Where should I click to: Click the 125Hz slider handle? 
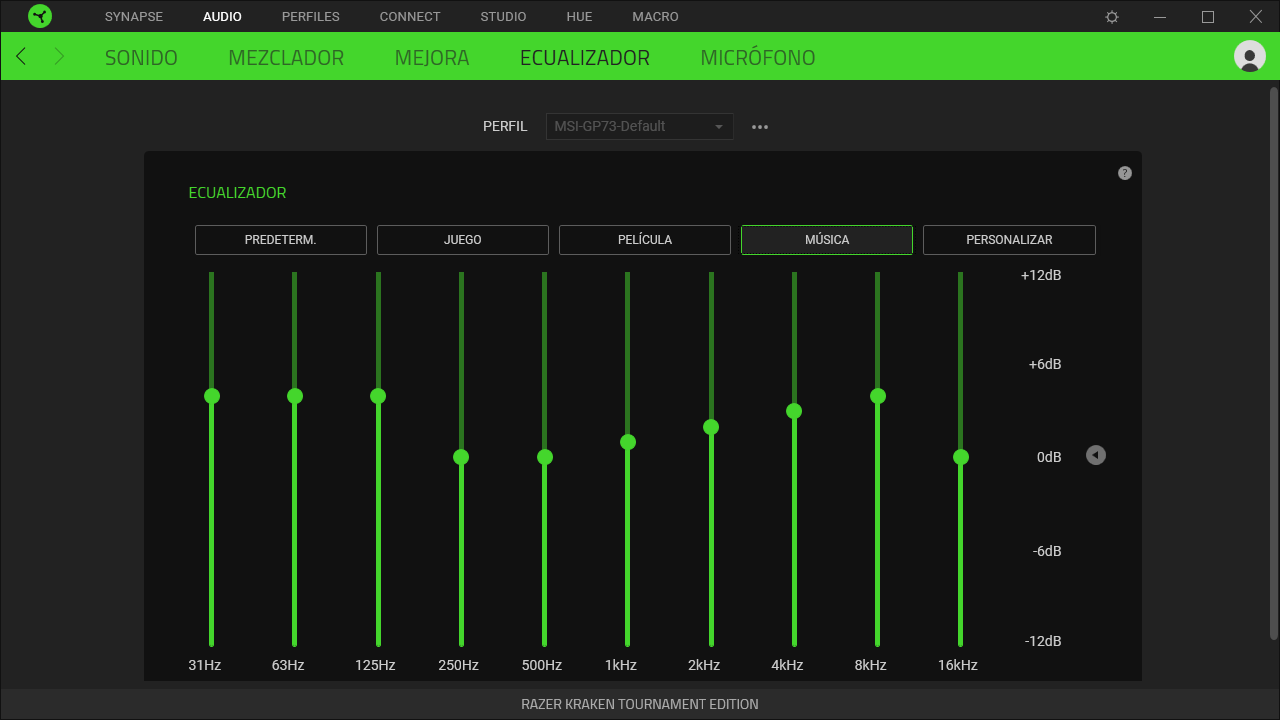pos(378,396)
